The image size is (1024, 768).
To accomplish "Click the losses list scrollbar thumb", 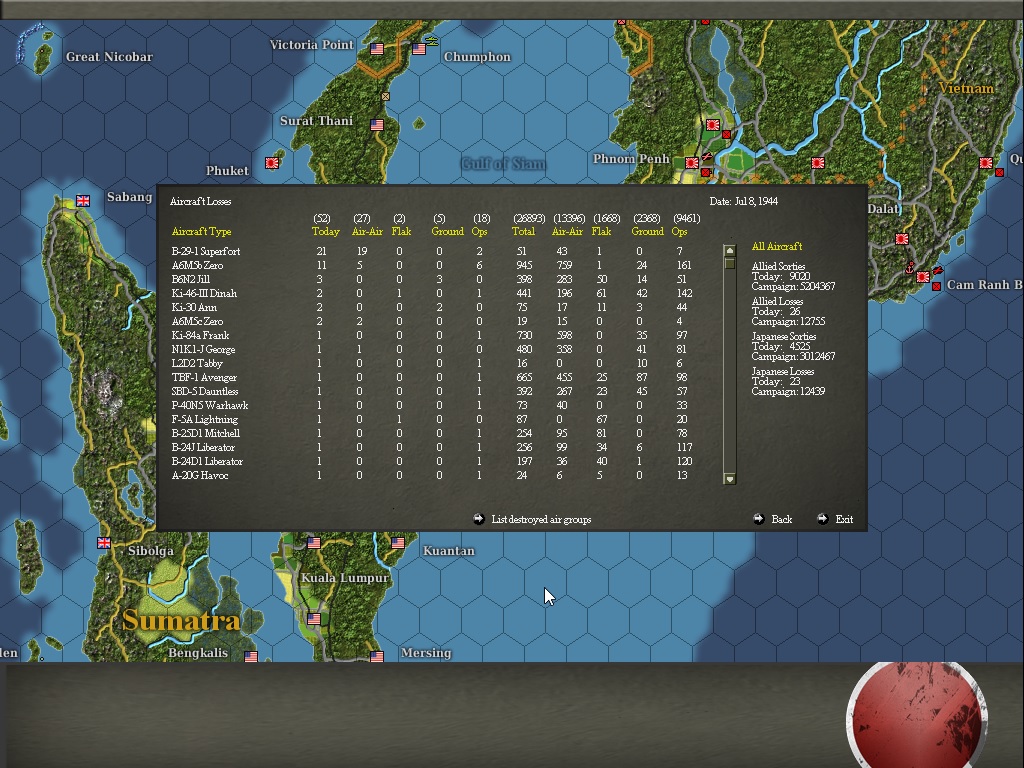I will pyautogui.click(x=729, y=263).
